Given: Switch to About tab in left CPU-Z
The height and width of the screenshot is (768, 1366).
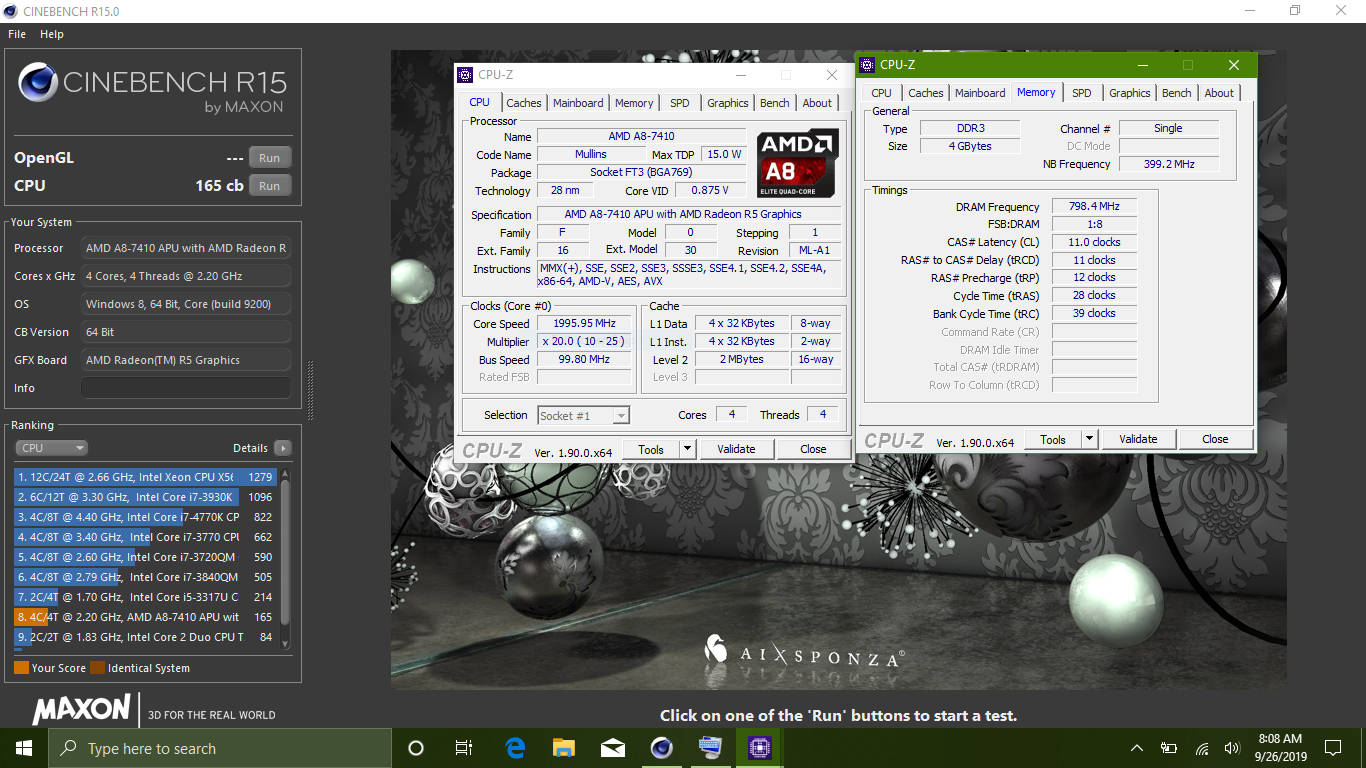Looking at the screenshot, I should [817, 103].
